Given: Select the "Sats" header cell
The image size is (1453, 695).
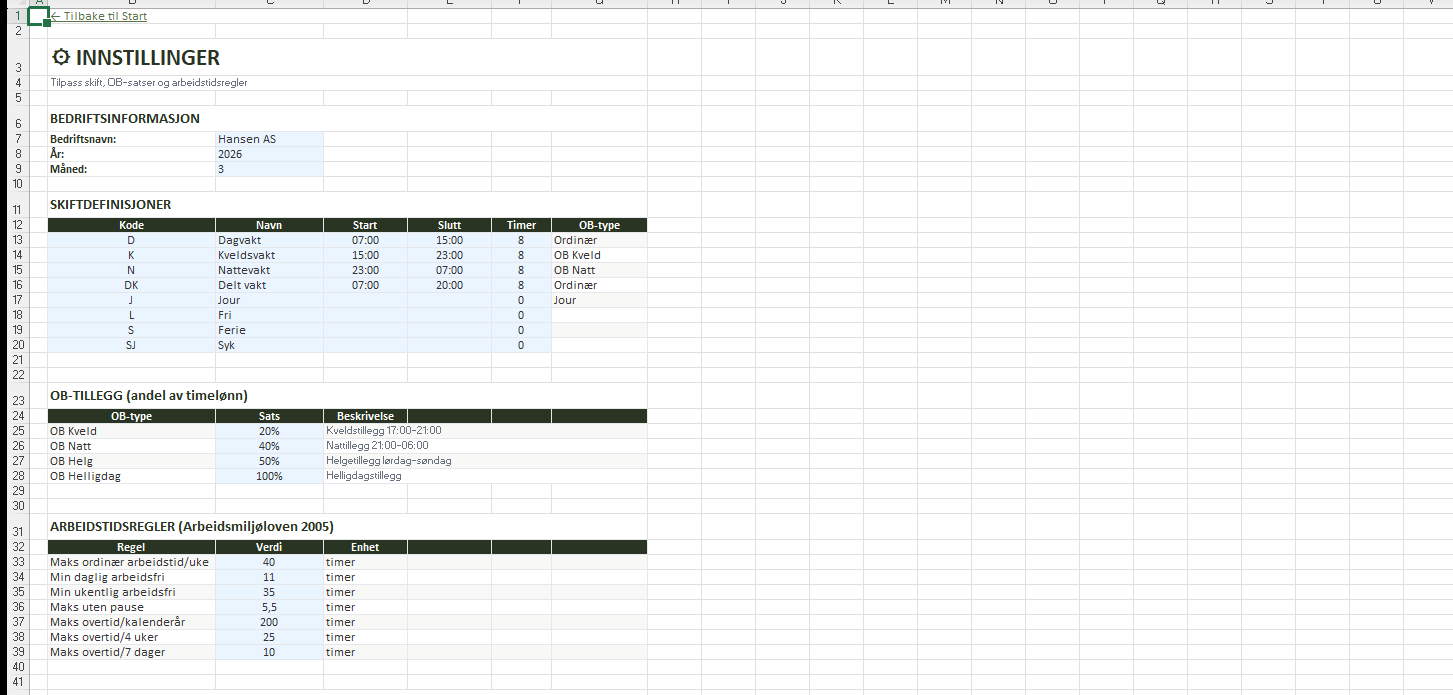Looking at the screenshot, I should 269,416.
